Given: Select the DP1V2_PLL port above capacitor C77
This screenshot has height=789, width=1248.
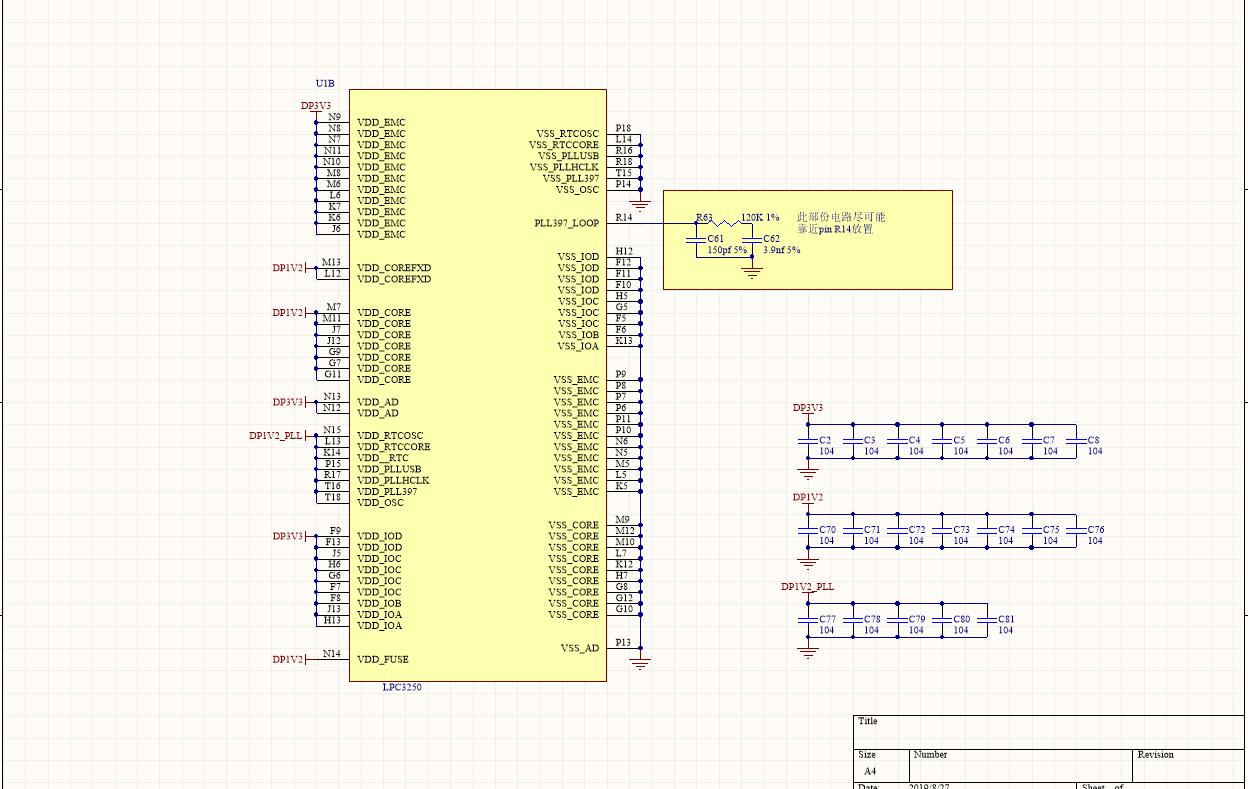Looking at the screenshot, I should pos(807,587).
